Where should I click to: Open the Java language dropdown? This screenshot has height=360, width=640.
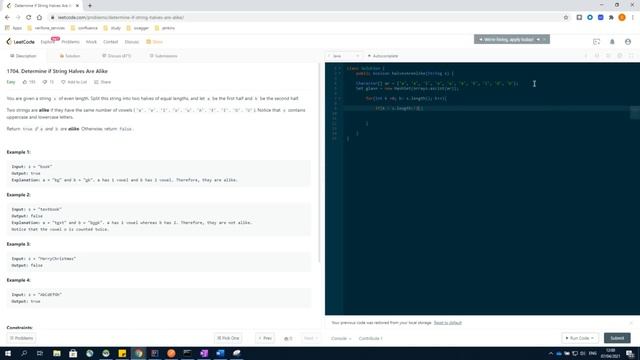(344, 56)
